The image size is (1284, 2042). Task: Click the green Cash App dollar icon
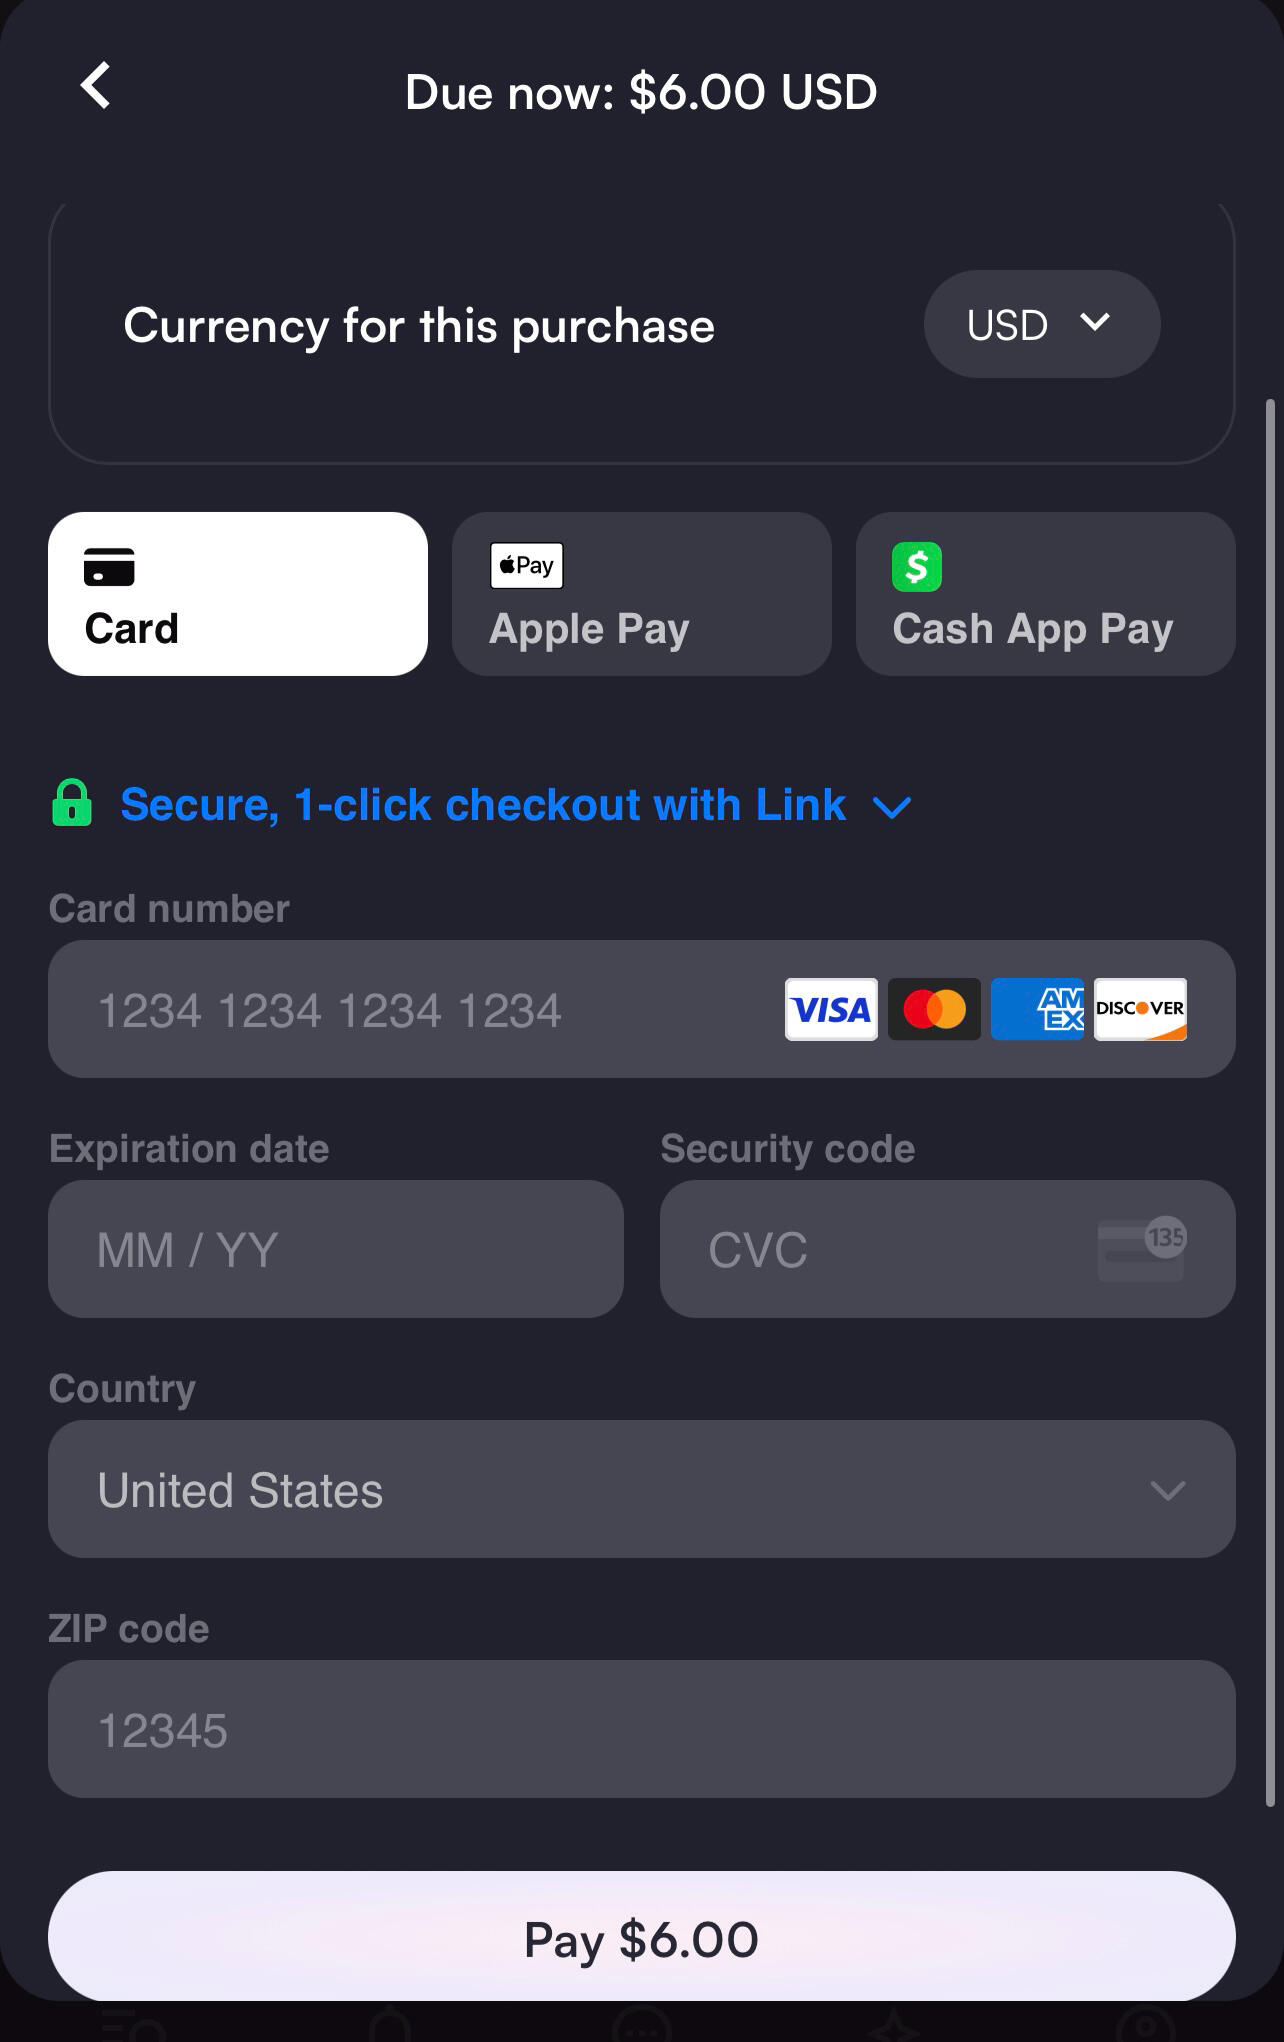click(x=917, y=567)
